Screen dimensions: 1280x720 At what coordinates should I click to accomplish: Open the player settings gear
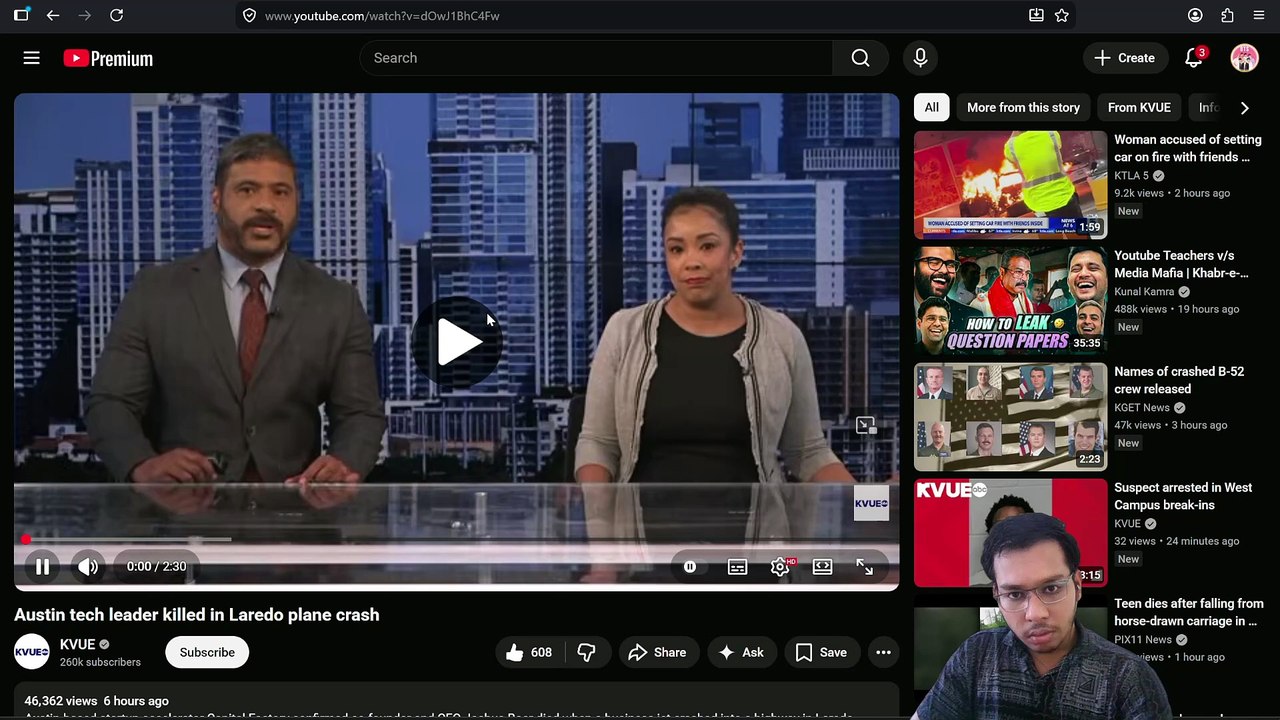pyautogui.click(x=780, y=567)
